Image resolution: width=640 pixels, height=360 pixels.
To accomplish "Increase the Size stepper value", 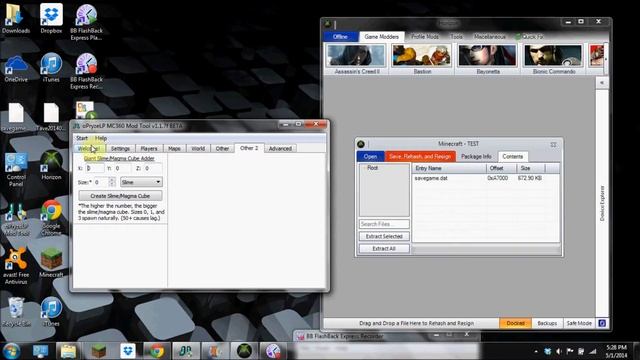I will point(112,180).
